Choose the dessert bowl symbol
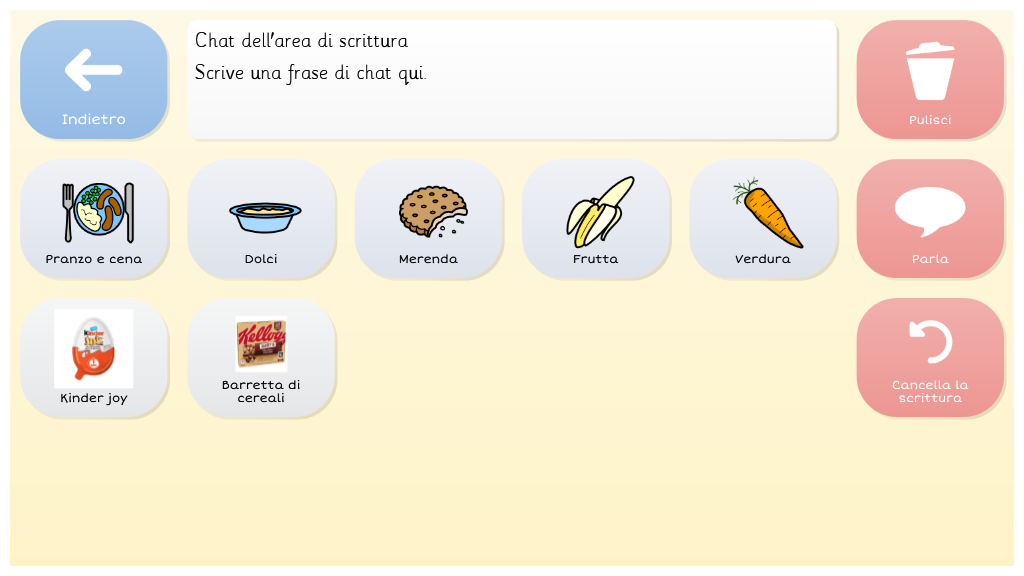1024x576 pixels. 264,215
